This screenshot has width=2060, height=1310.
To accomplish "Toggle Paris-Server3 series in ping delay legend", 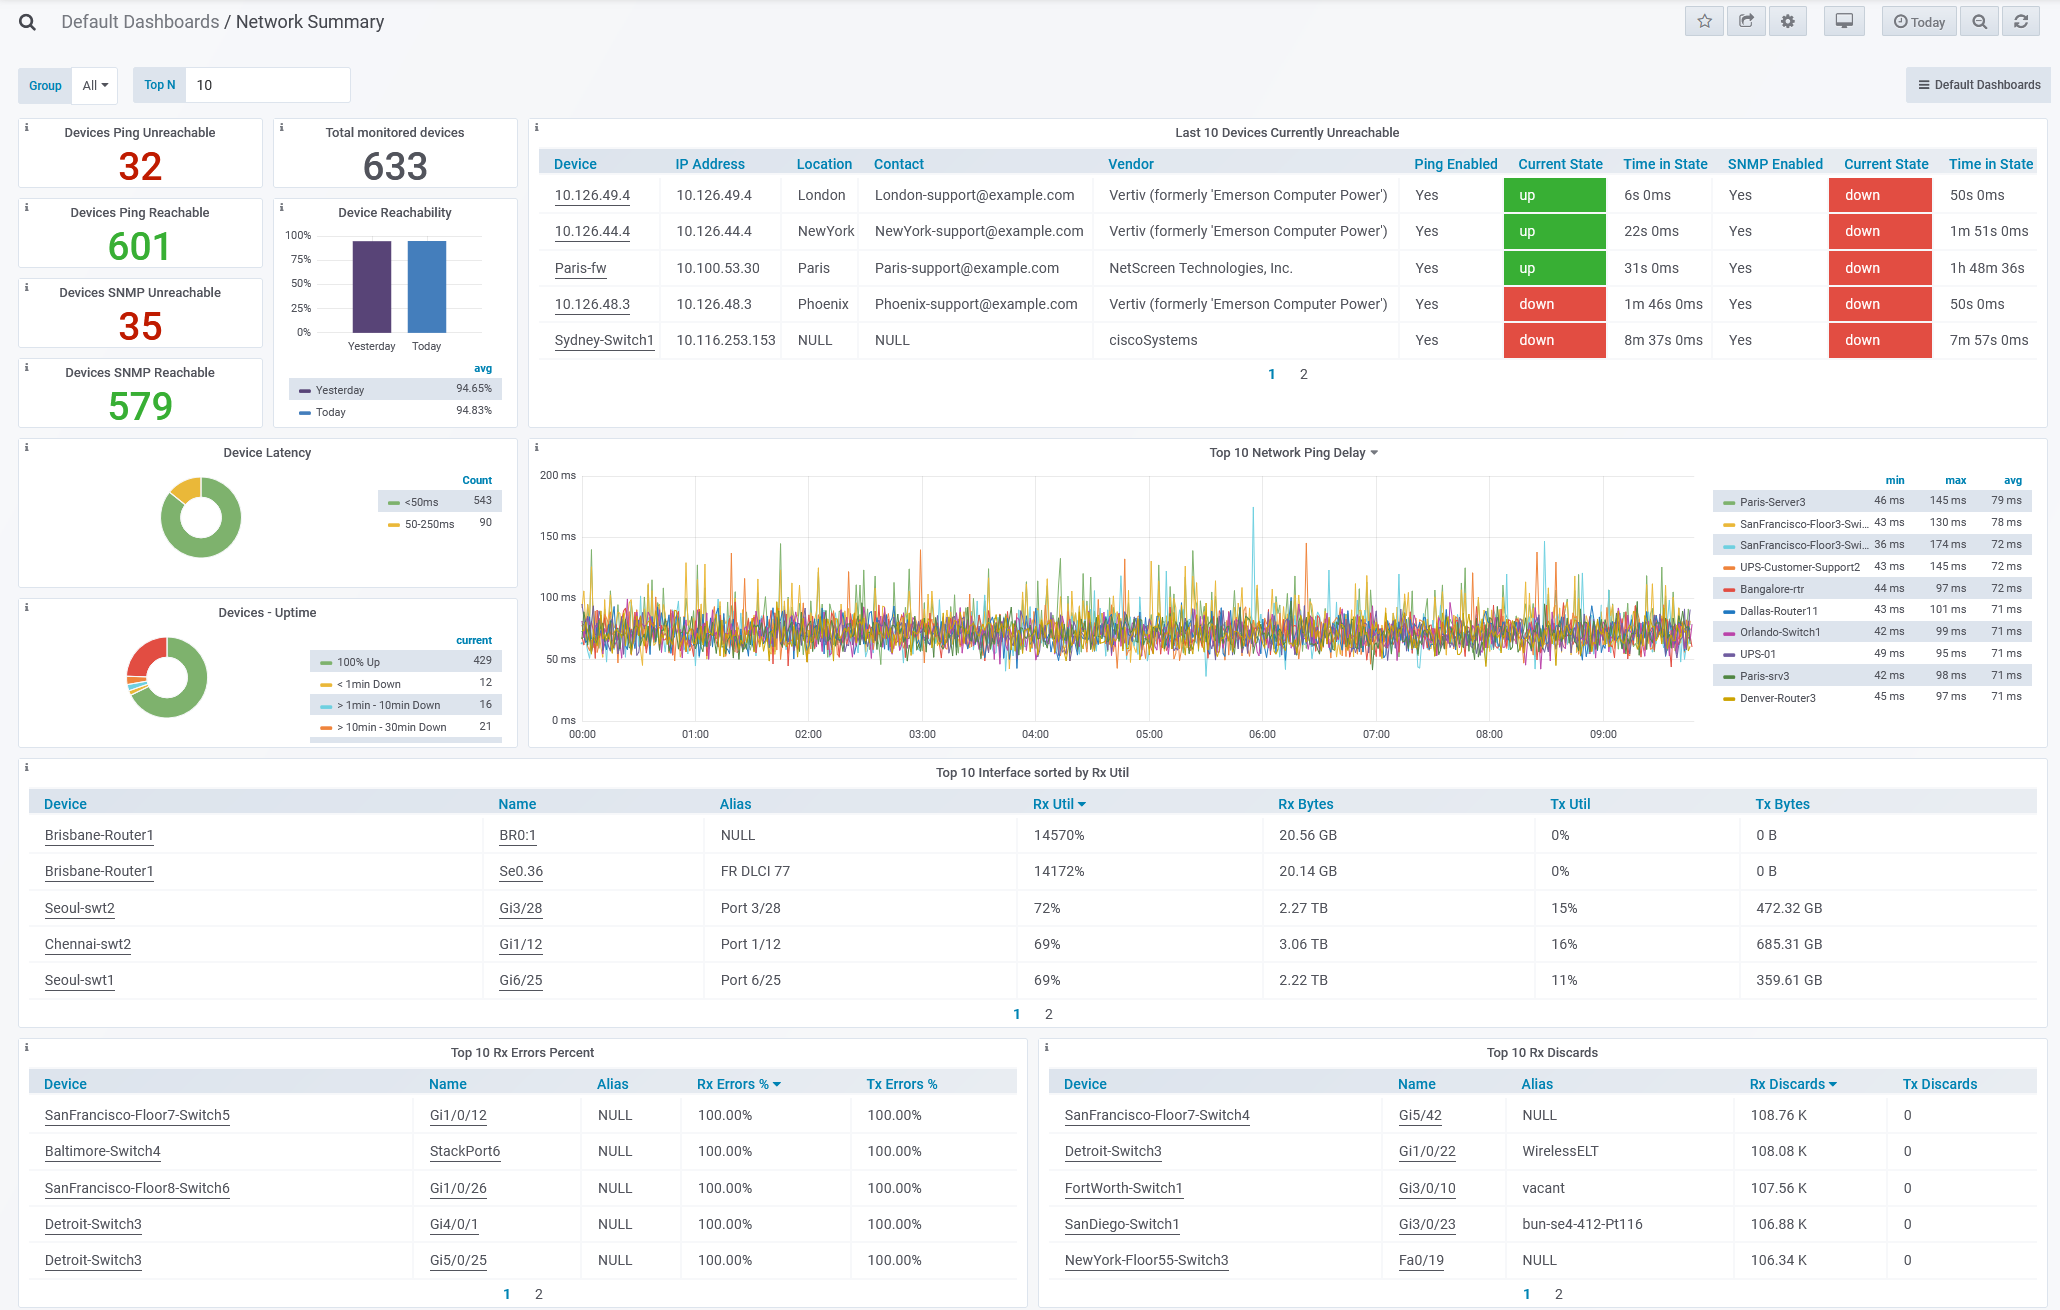I will (x=1771, y=502).
